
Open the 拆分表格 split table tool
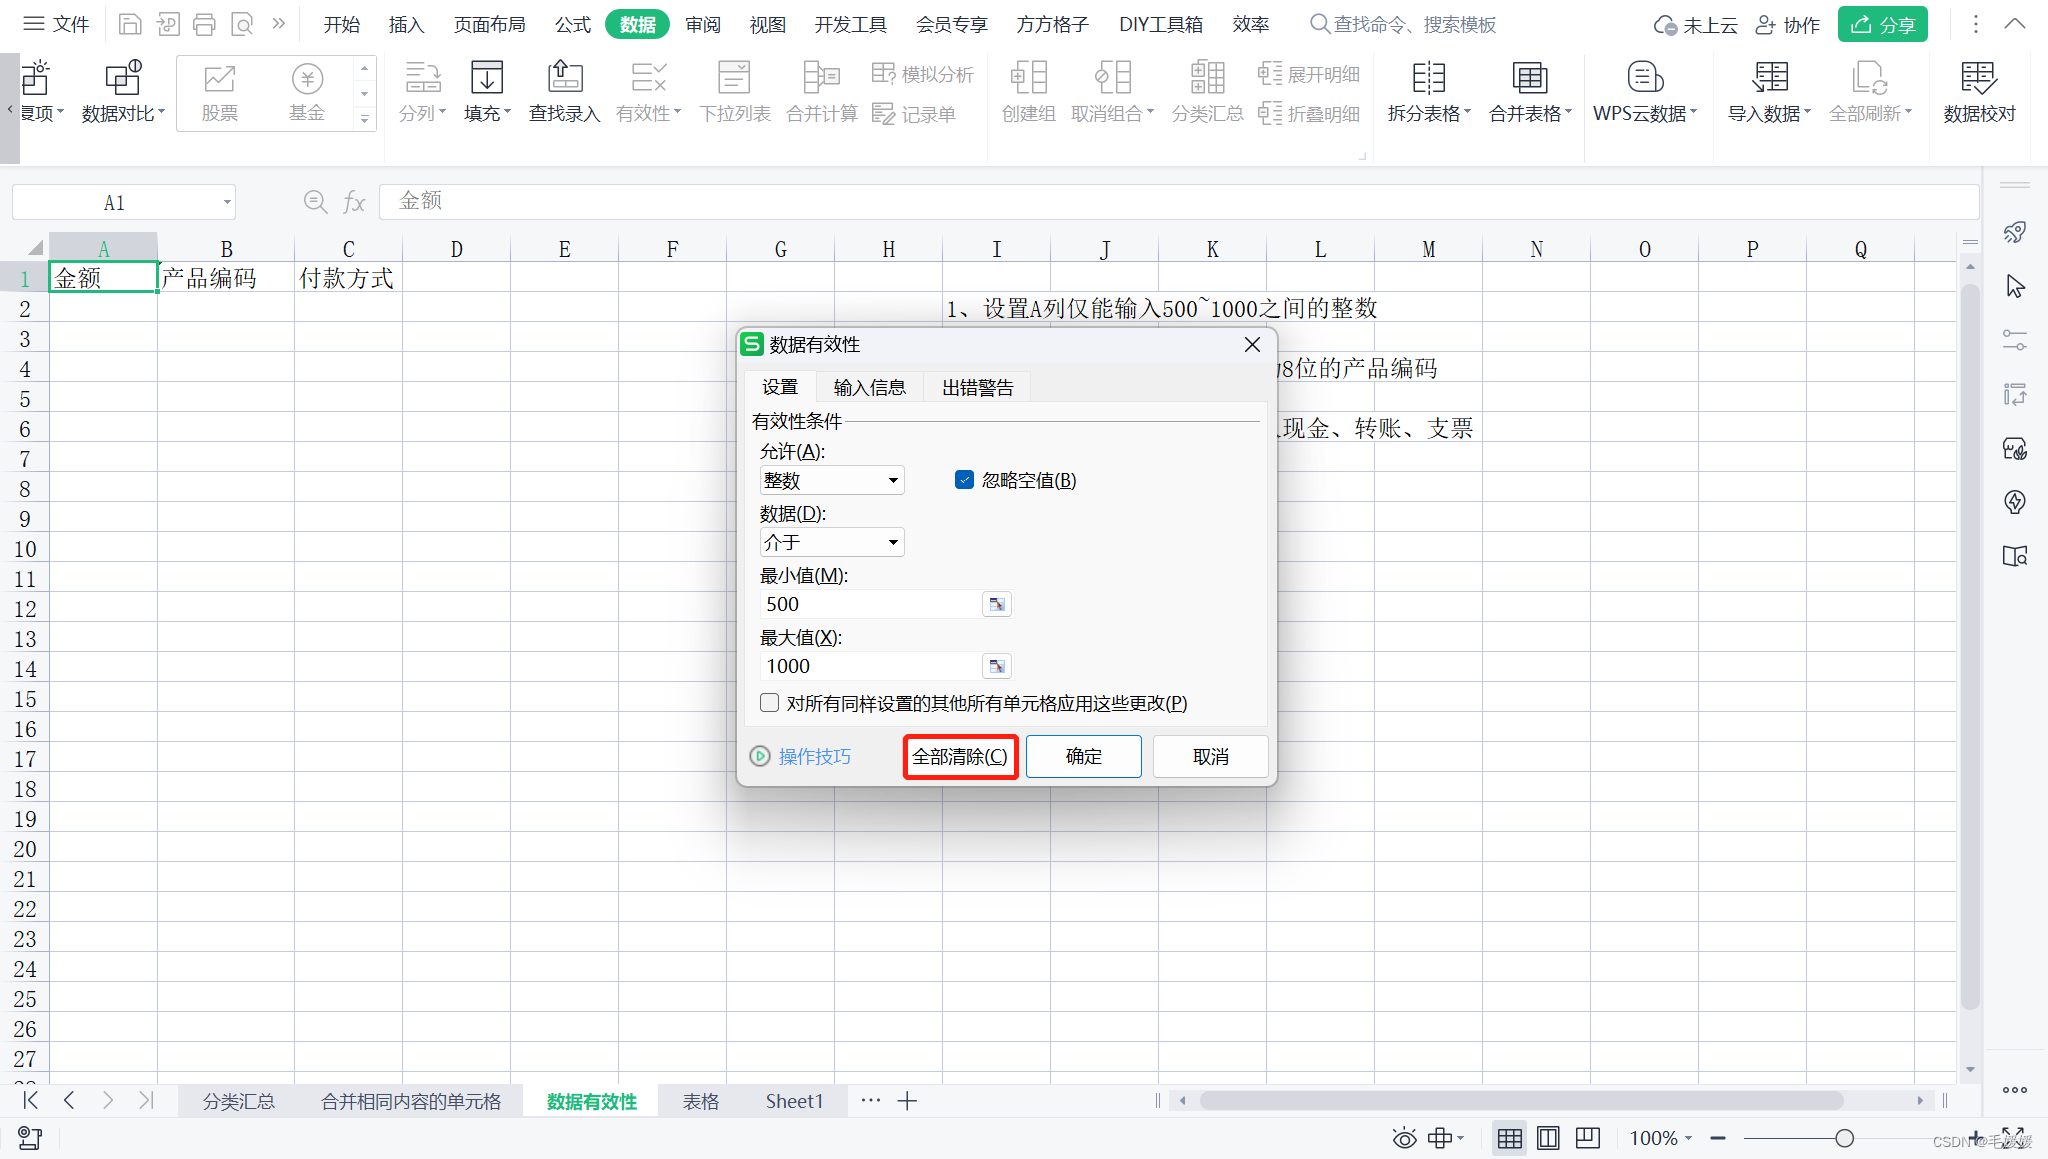pyautogui.click(x=1428, y=79)
